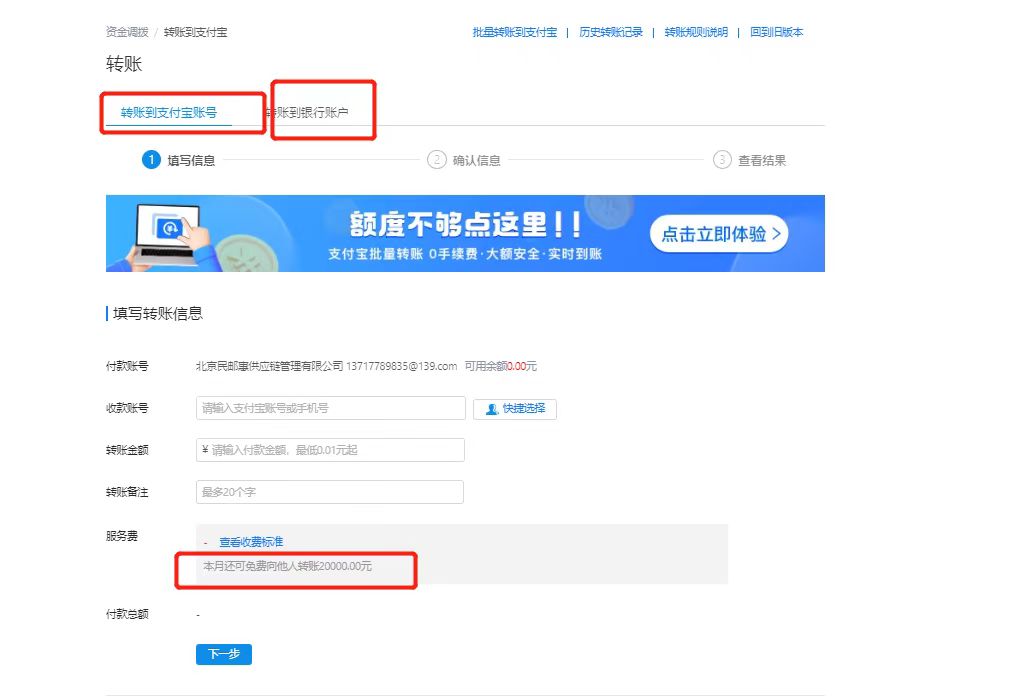Click the 快捷选择 contact icon button
The height and width of the screenshot is (699, 1029).
pyautogui.click(x=514, y=409)
